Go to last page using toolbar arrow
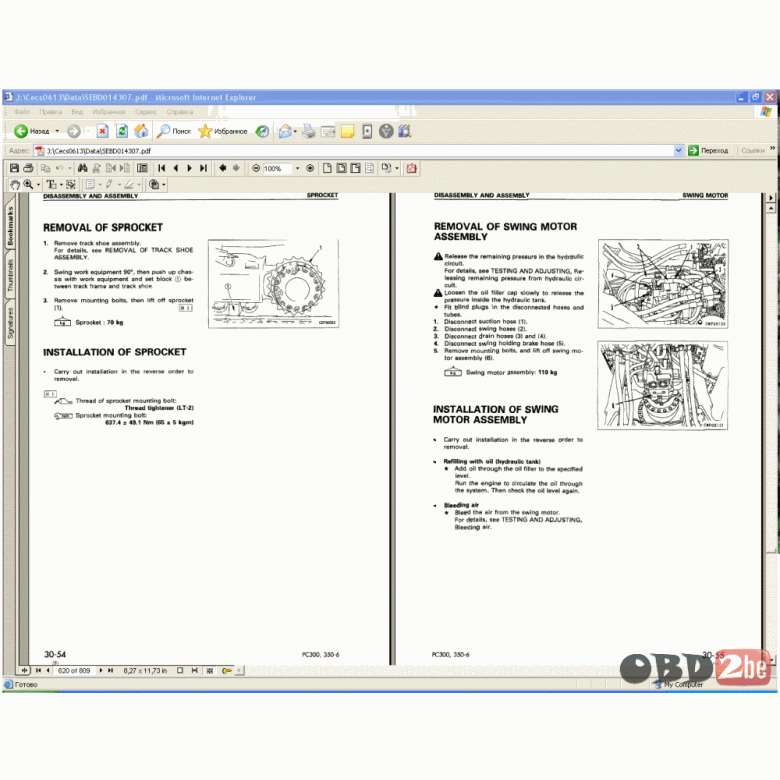Viewport: 780px width, 780px height. pyautogui.click(x=203, y=168)
